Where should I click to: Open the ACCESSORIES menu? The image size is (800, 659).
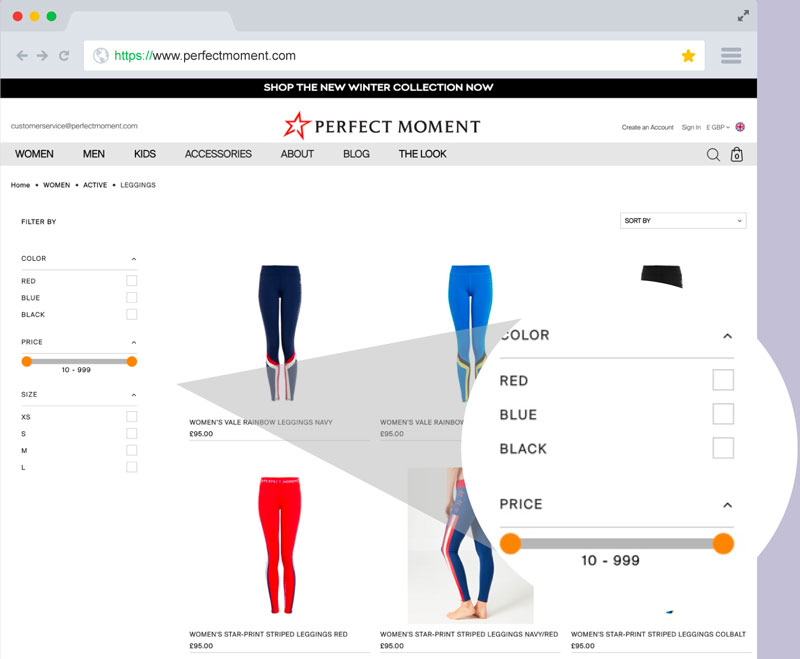coord(218,154)
